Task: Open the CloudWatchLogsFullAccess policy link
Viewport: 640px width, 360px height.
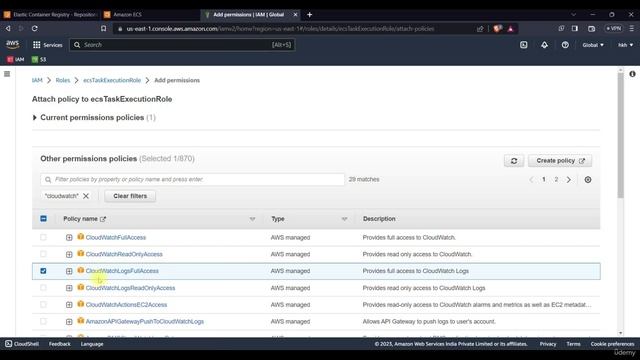Action: [x=122, y=271]
